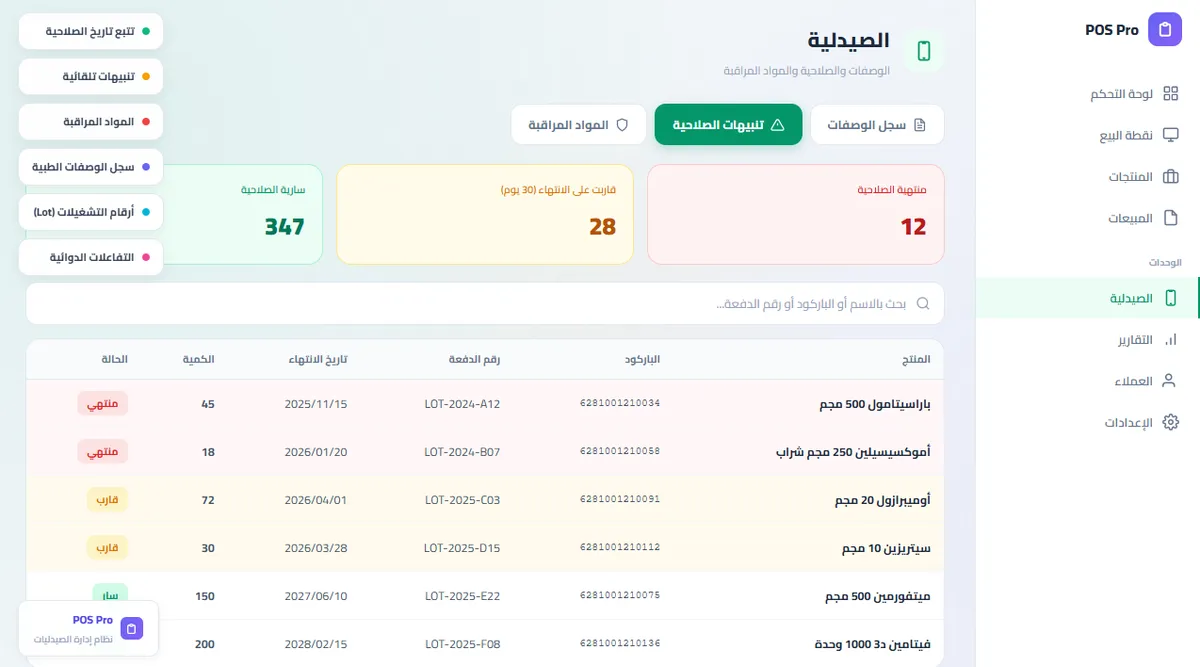
Task: Open the reports bar chart icon
Action: pos(1170,340)
